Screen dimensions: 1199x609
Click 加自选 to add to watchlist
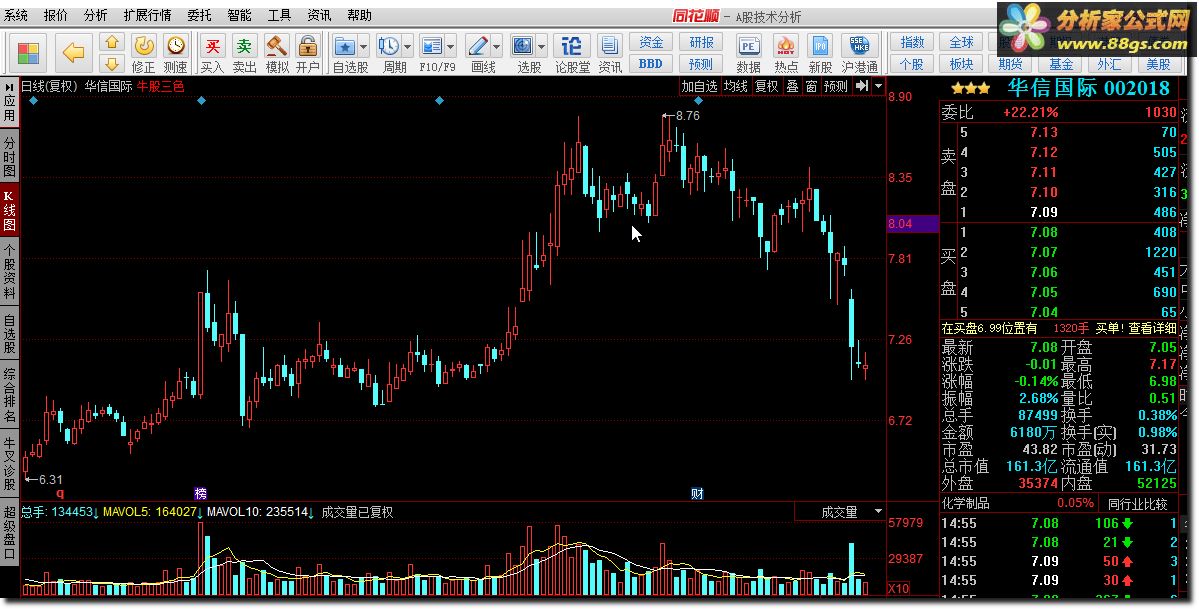tap(700, 86)
